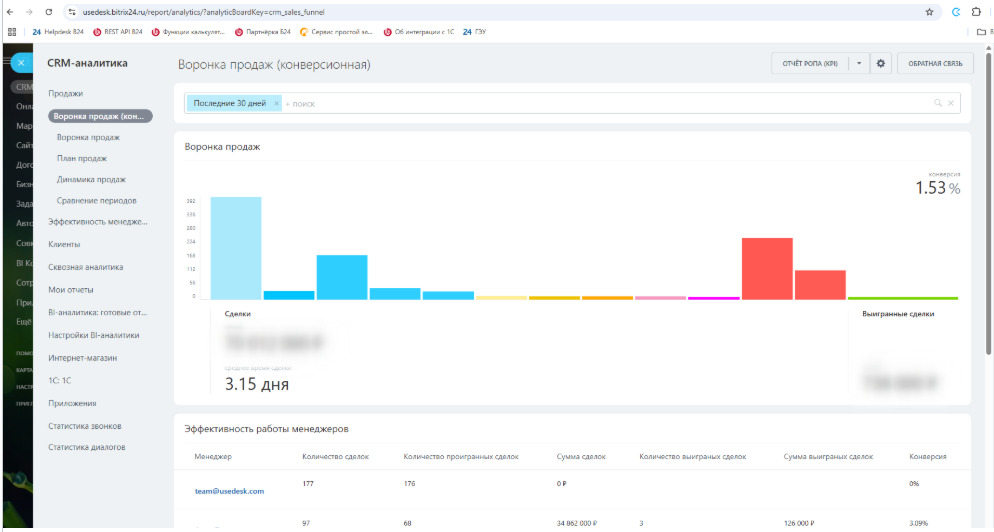Click the tallest light-blue funnel bar

click(236, 248)
